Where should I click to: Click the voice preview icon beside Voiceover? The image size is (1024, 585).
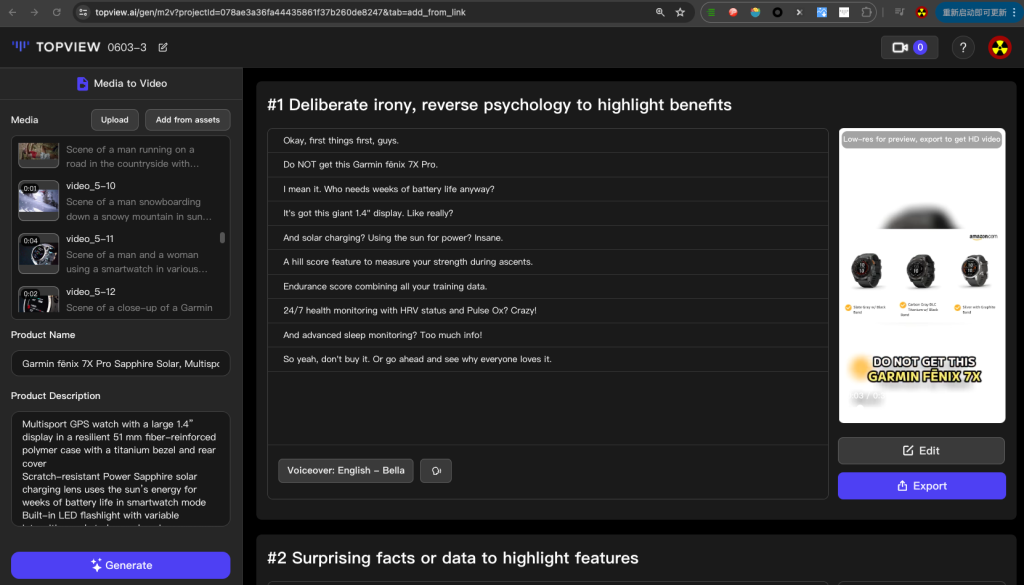[436, 470]
